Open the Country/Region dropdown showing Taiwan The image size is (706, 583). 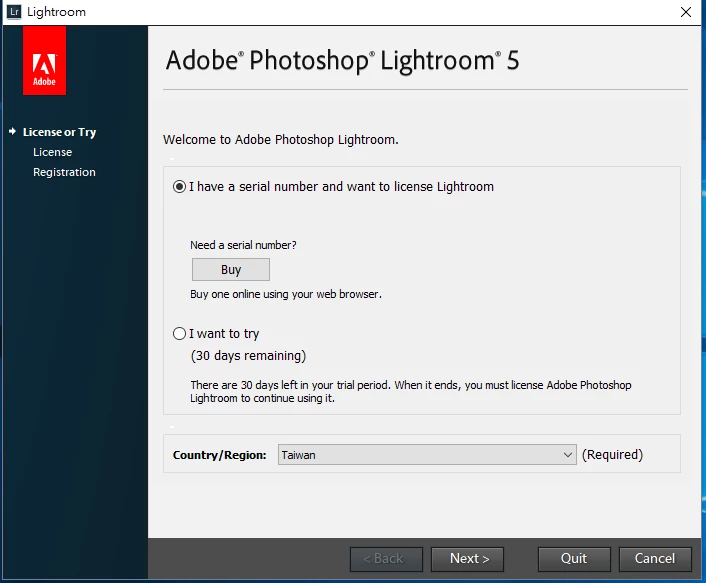[427, 454]
